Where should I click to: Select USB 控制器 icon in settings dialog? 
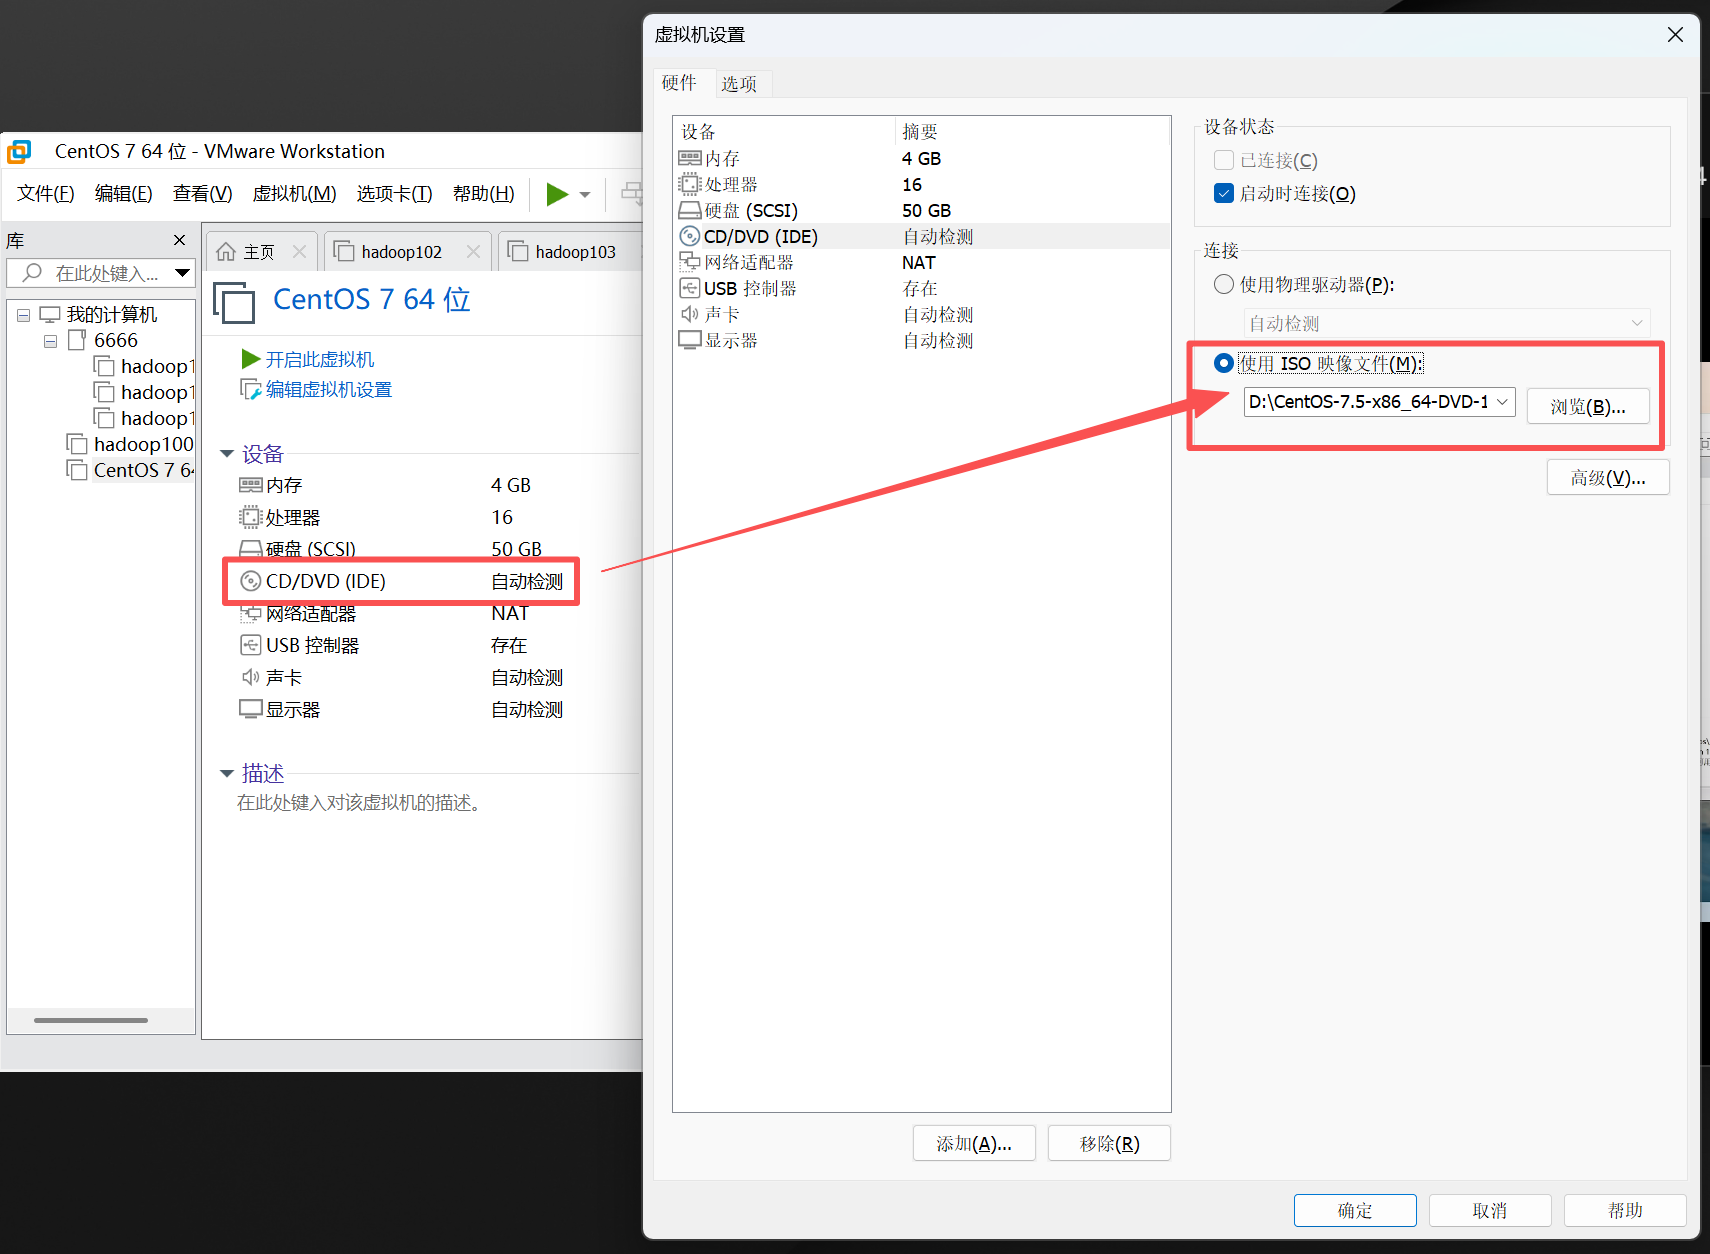[690, 288]
